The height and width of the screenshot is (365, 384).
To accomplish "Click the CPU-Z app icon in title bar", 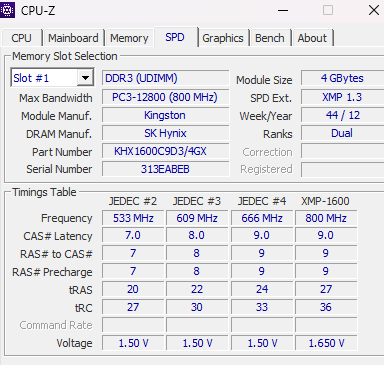I will 7,10.
